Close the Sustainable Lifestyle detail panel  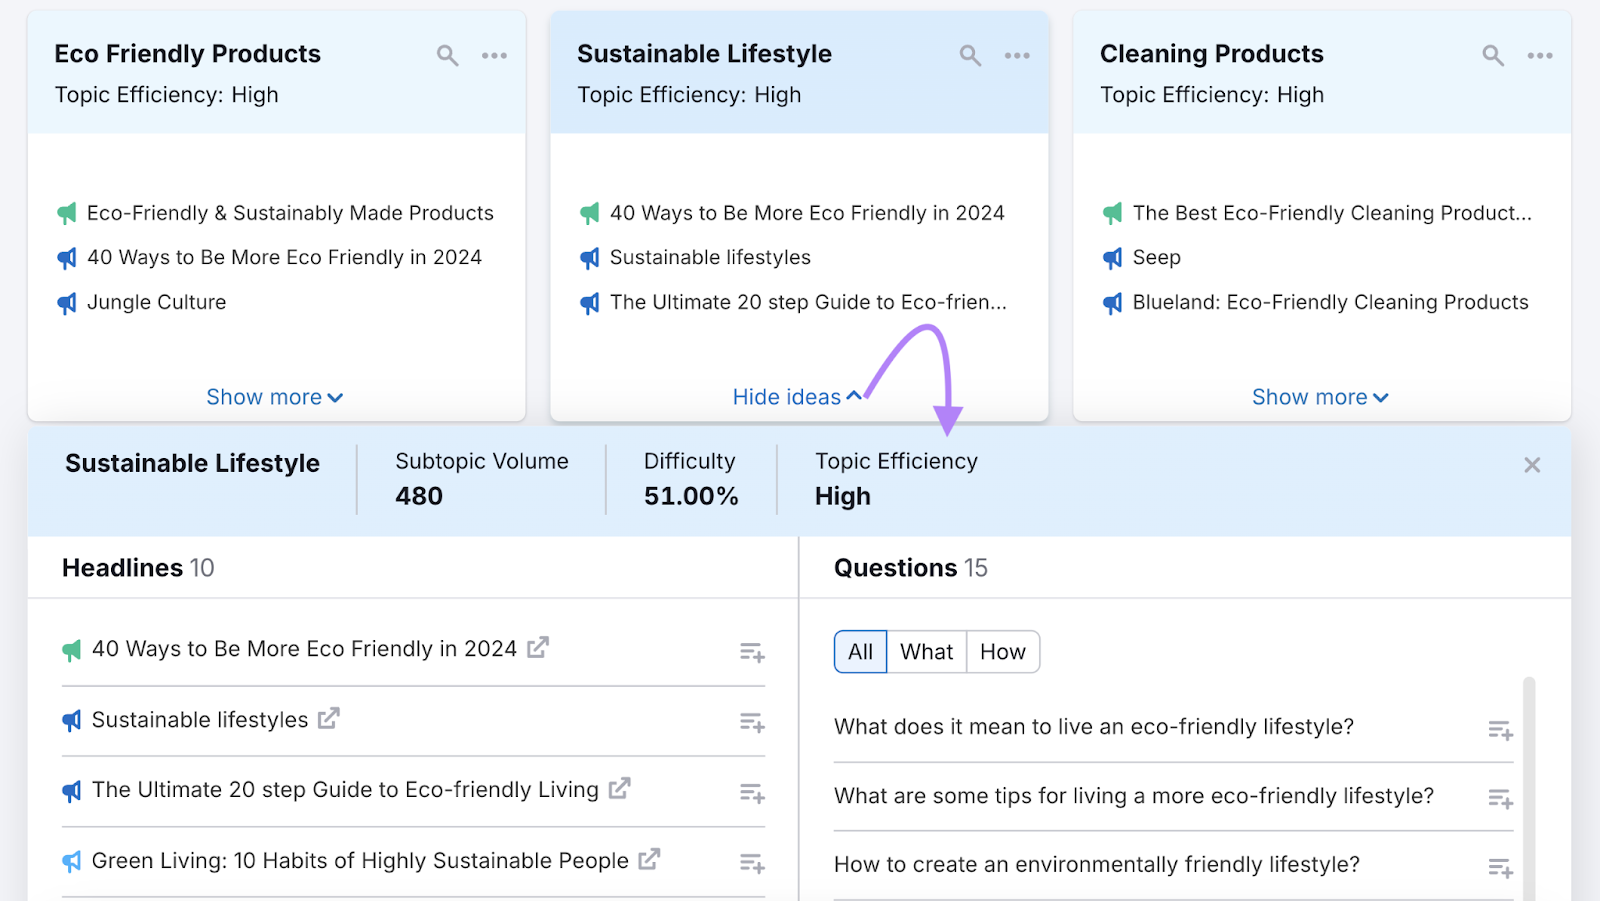pos(1531,464)
